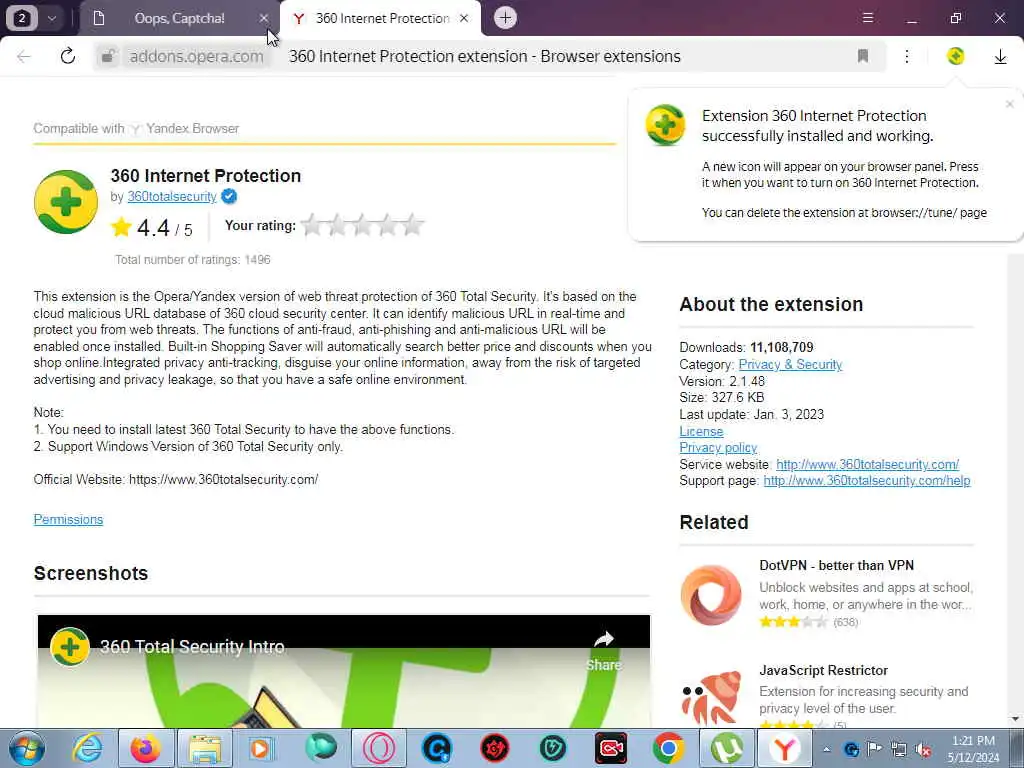Launch Opera browser from taskbar
1024x768 pixels.
coord(379,748)
